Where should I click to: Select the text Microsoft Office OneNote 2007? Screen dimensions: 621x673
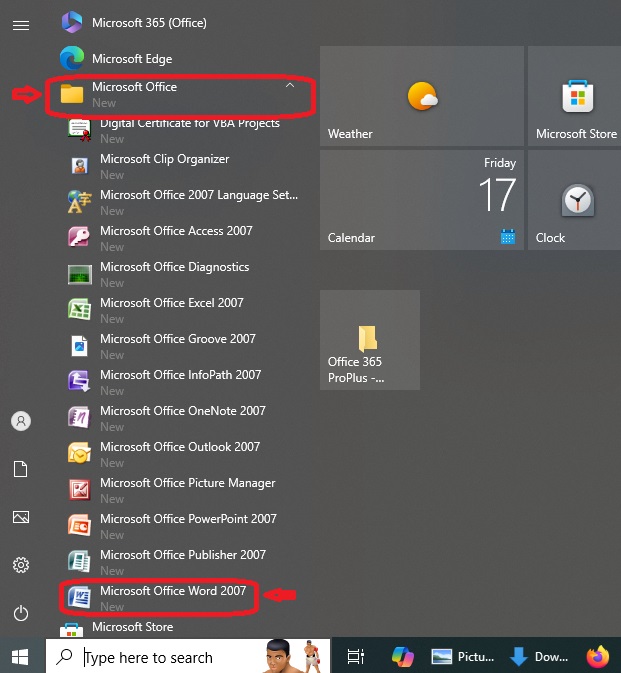(x=183, y=410)
